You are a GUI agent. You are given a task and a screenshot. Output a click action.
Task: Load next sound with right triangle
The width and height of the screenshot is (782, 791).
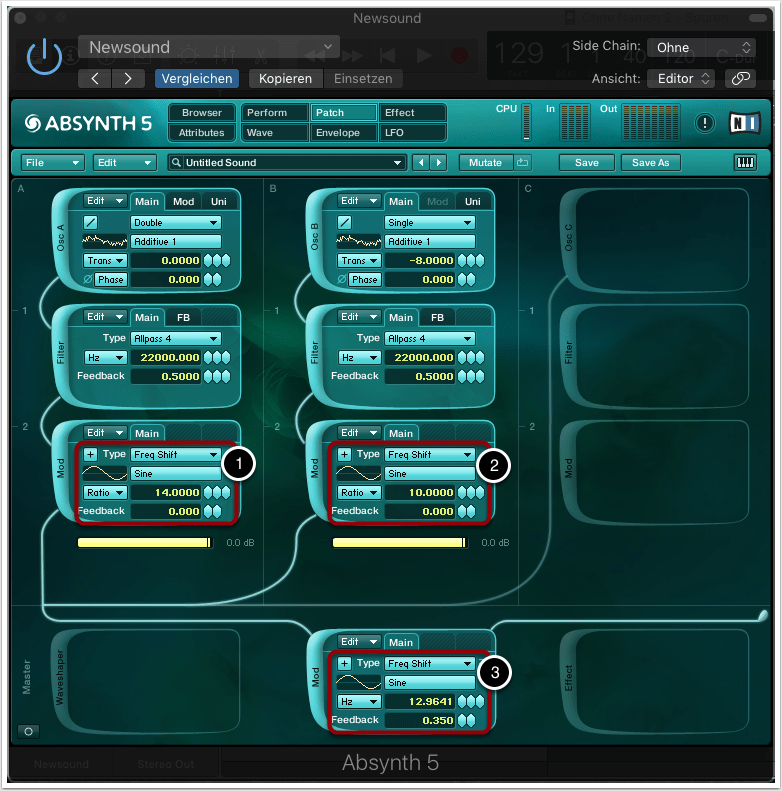coord(438,162)
